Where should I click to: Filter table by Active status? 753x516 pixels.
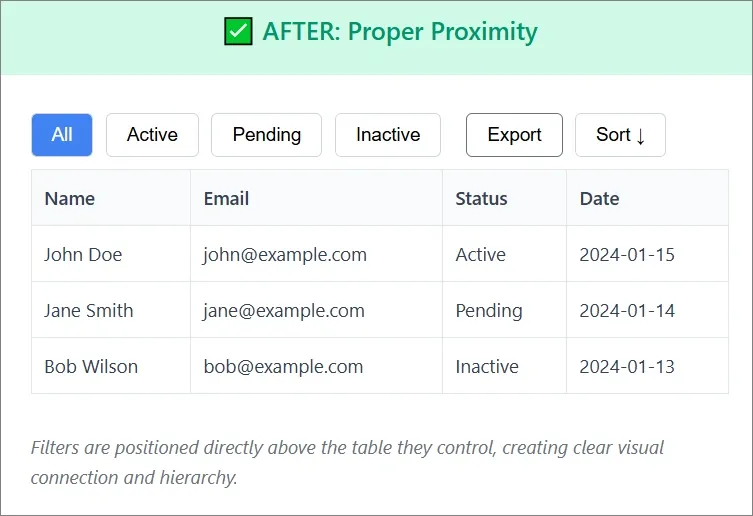tap(152, 135)
